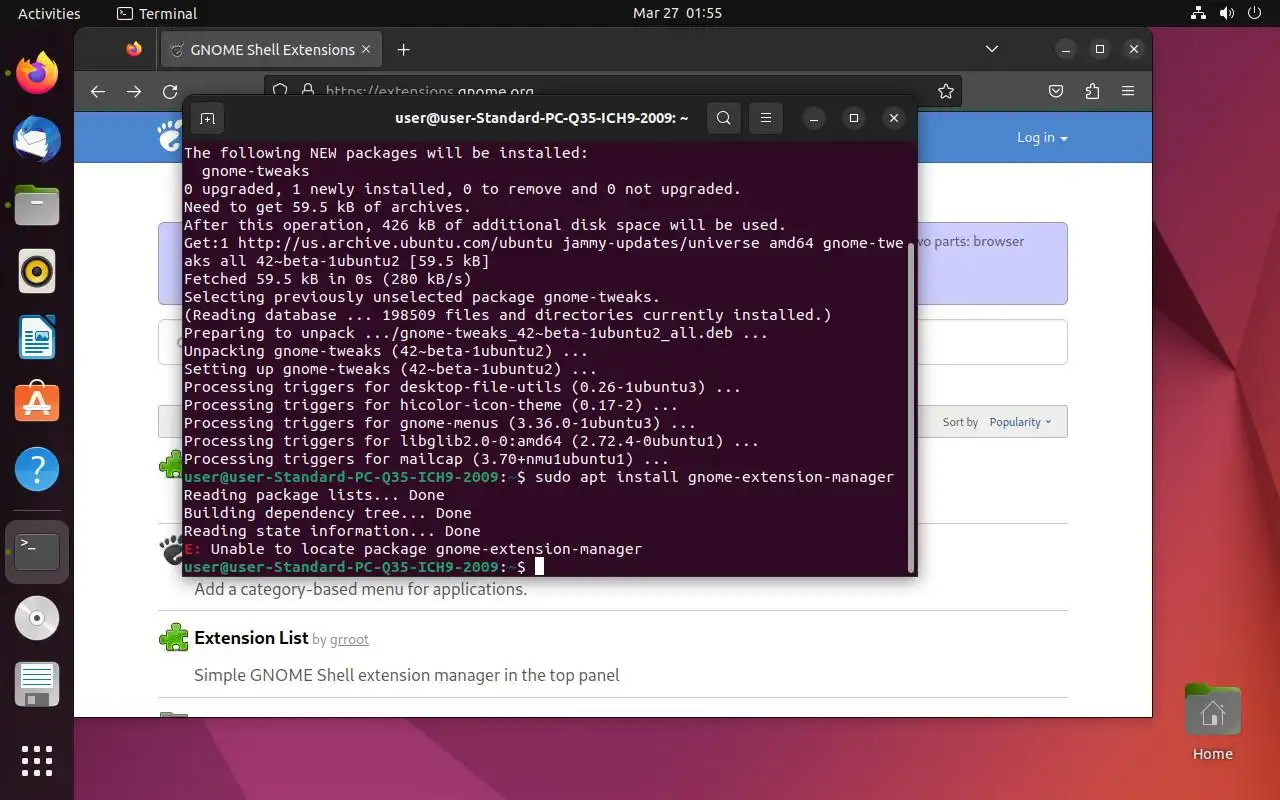The width and height of the screenshot is (1280, 800).
Task: Select the Terminal icon in the dock
Action: 37,552
